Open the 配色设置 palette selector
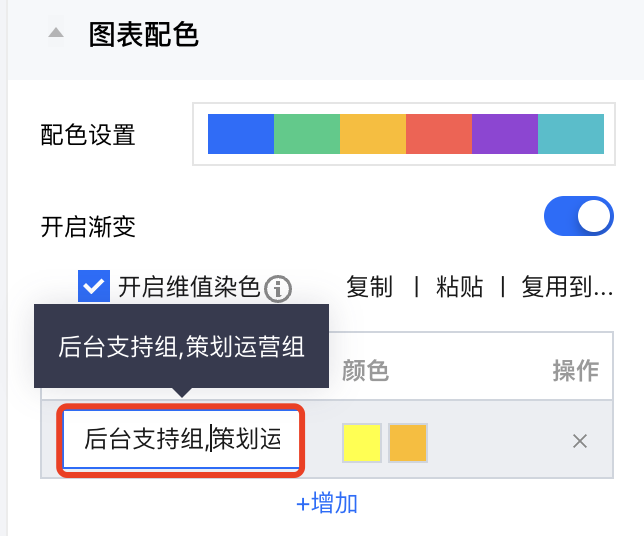The height and width of the screenshot is (536, 644). (x=405, y=134)
